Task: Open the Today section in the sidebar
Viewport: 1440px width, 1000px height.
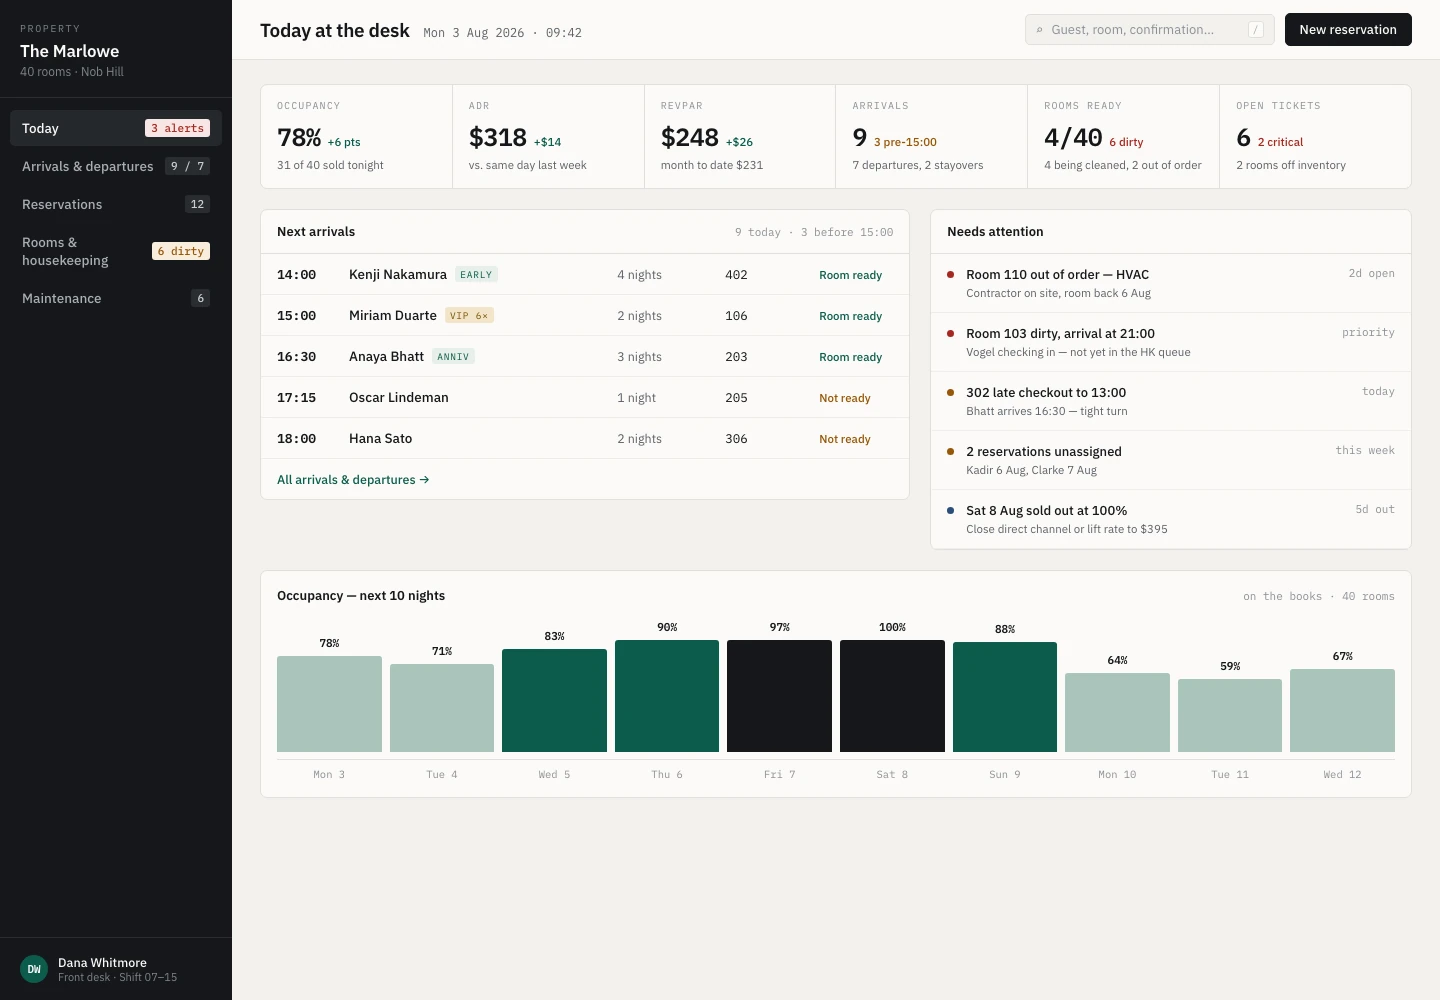Action: coord(116,128)
